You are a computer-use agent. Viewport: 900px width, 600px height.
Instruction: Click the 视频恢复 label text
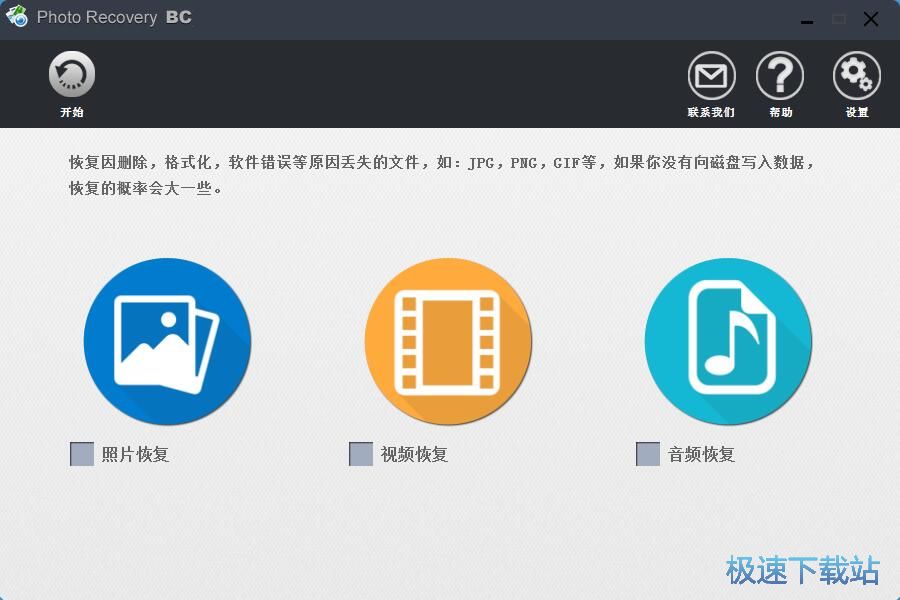[414, 454]
